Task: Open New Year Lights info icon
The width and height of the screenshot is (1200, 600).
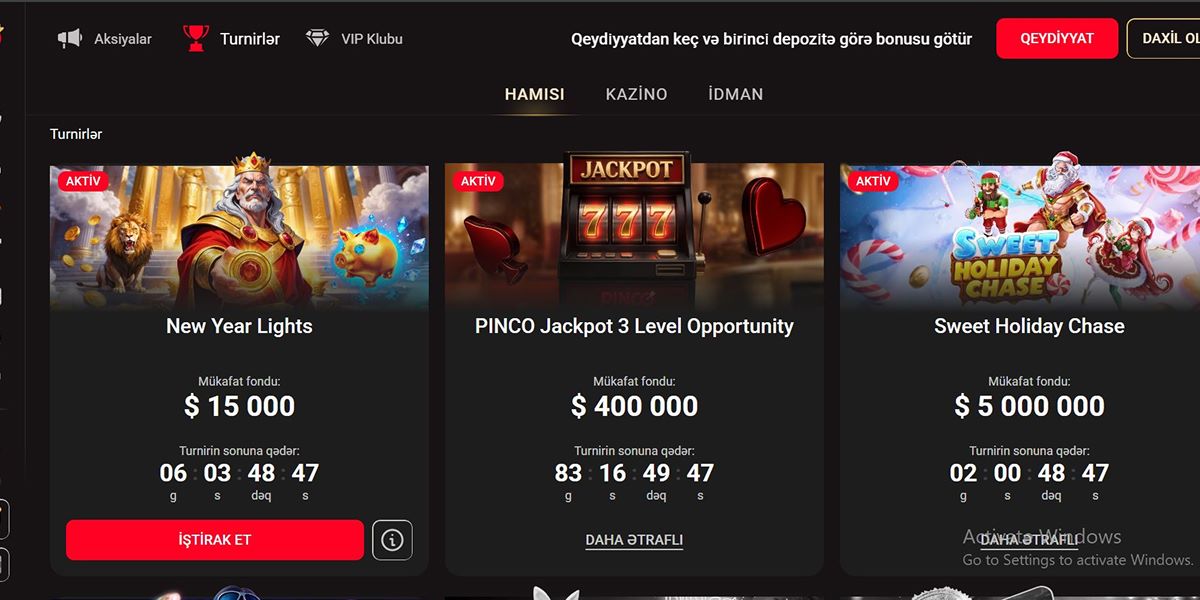Action: [x=392, y=540]
